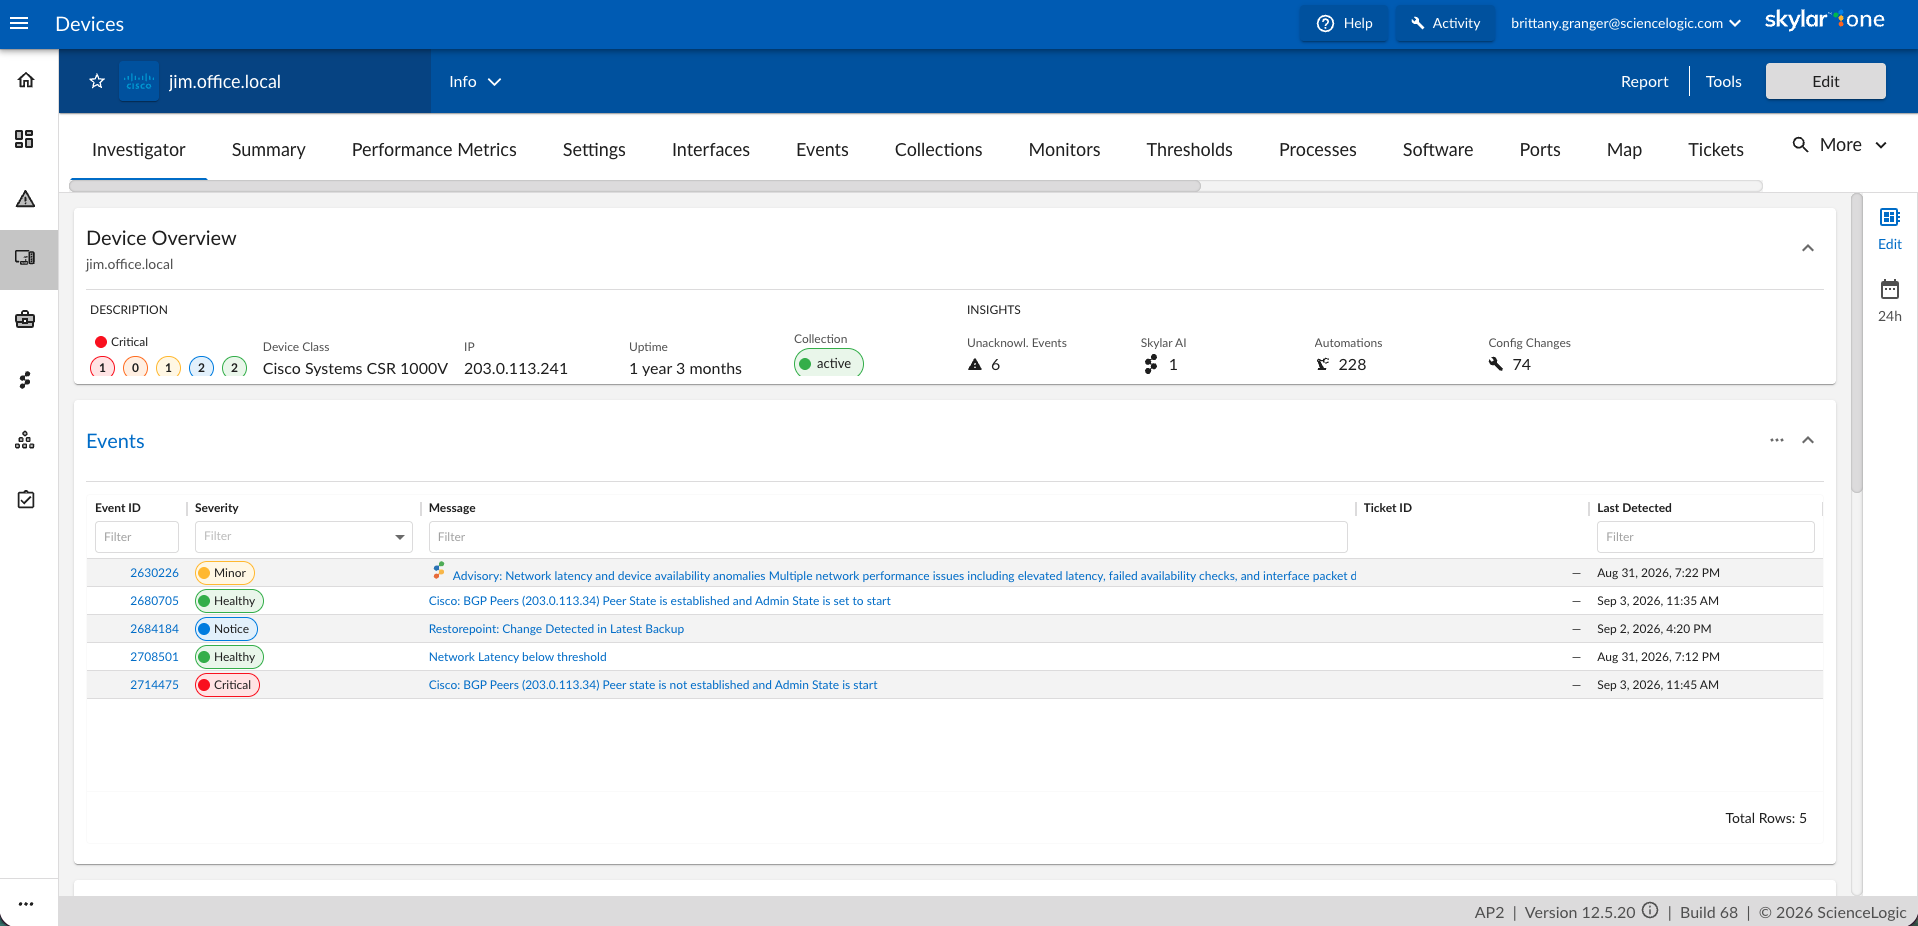Go to the Home page icon

click(x=26, y=80)
